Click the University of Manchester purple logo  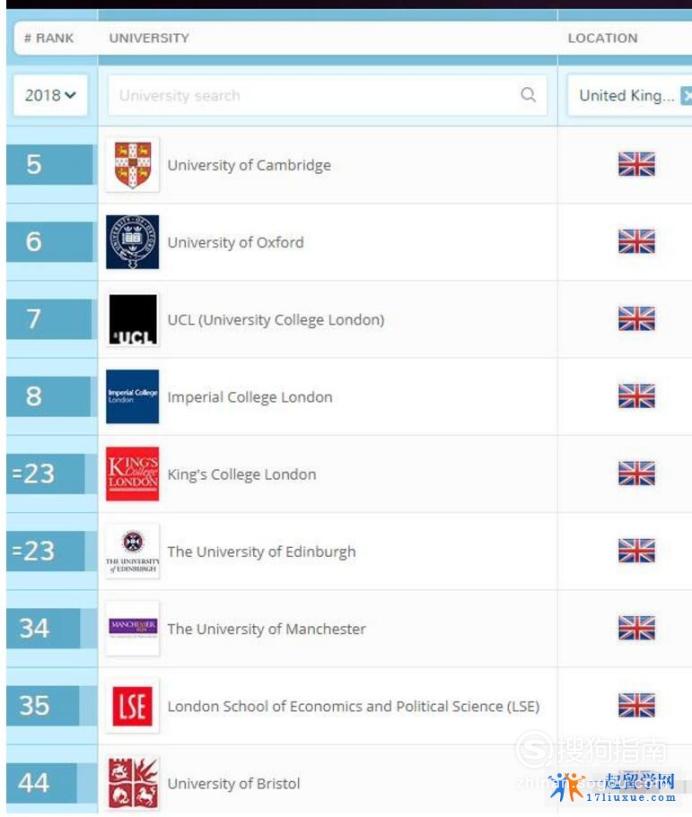(x=132, y=628)
